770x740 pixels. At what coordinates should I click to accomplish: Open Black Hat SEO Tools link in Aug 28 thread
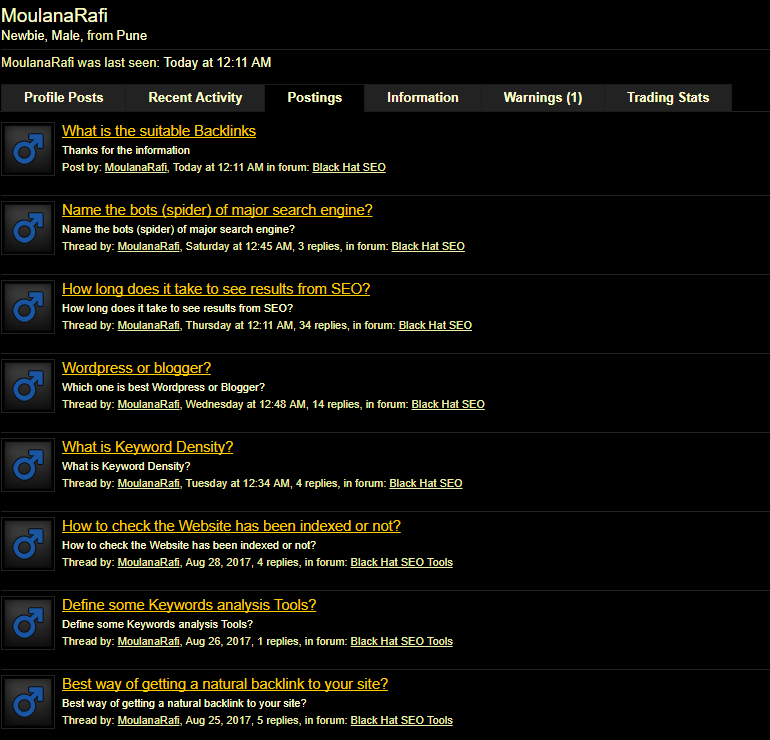coord(402,563)
